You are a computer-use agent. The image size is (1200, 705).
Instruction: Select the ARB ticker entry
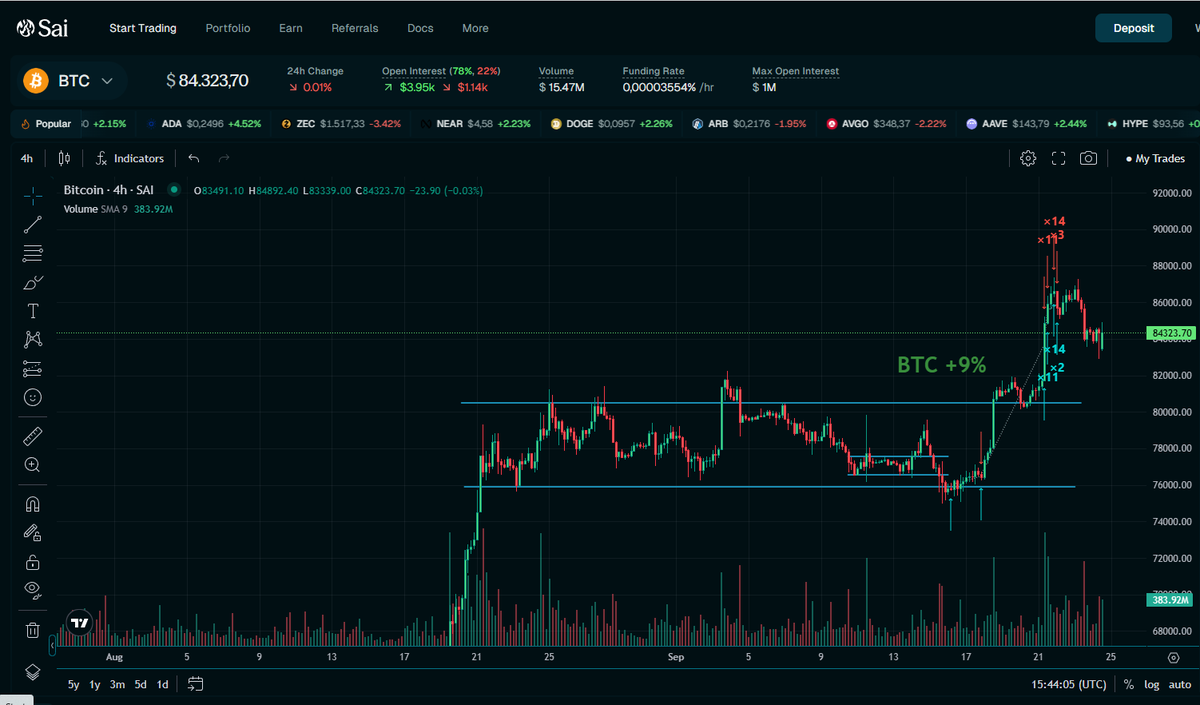(x=748, y=124)
